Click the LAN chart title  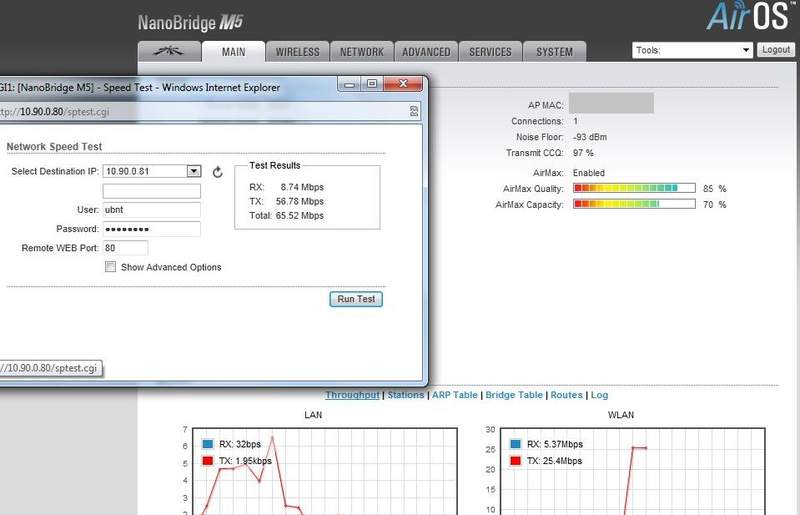click(313, 415)
